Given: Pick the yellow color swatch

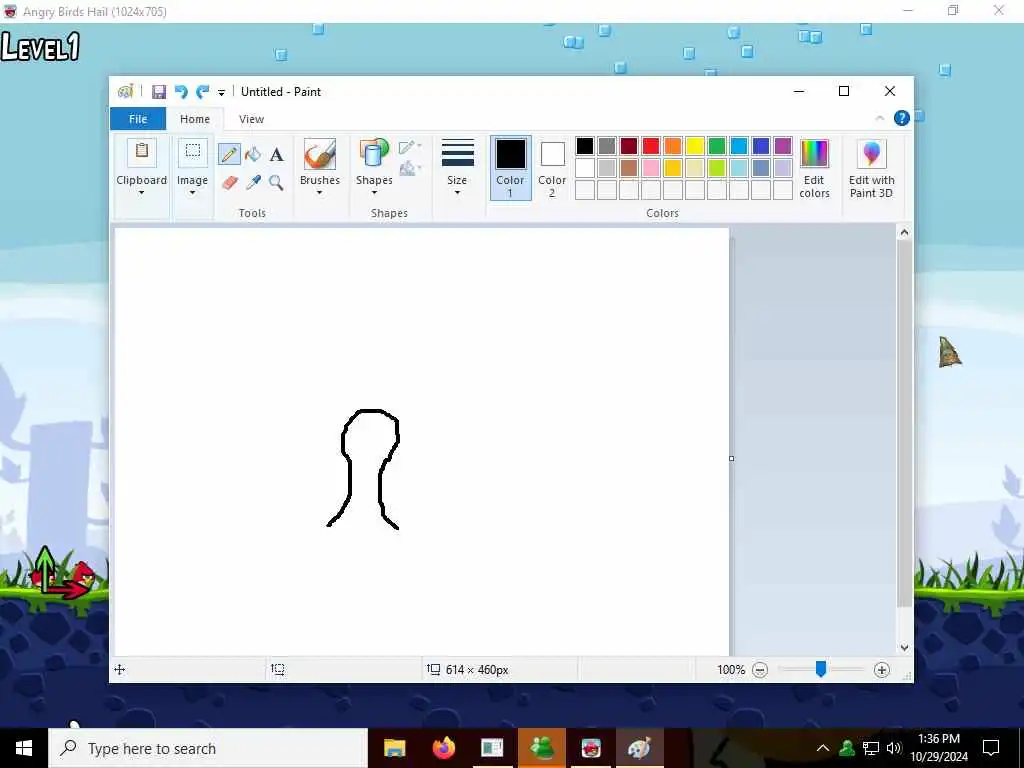Looking at the screenshot, I should pos(695,146).
